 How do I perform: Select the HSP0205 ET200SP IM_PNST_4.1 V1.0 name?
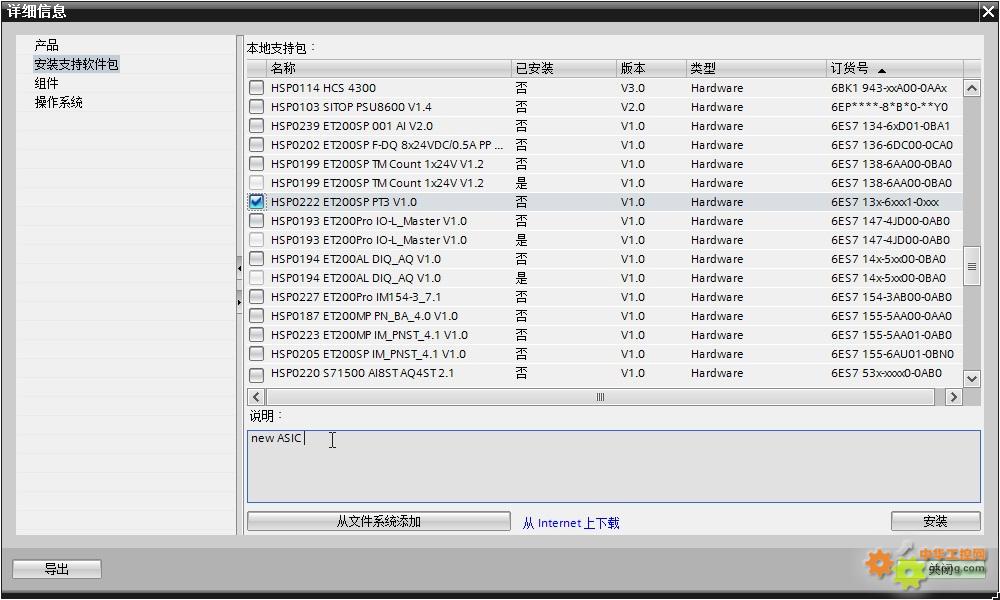tap(368, 355)
